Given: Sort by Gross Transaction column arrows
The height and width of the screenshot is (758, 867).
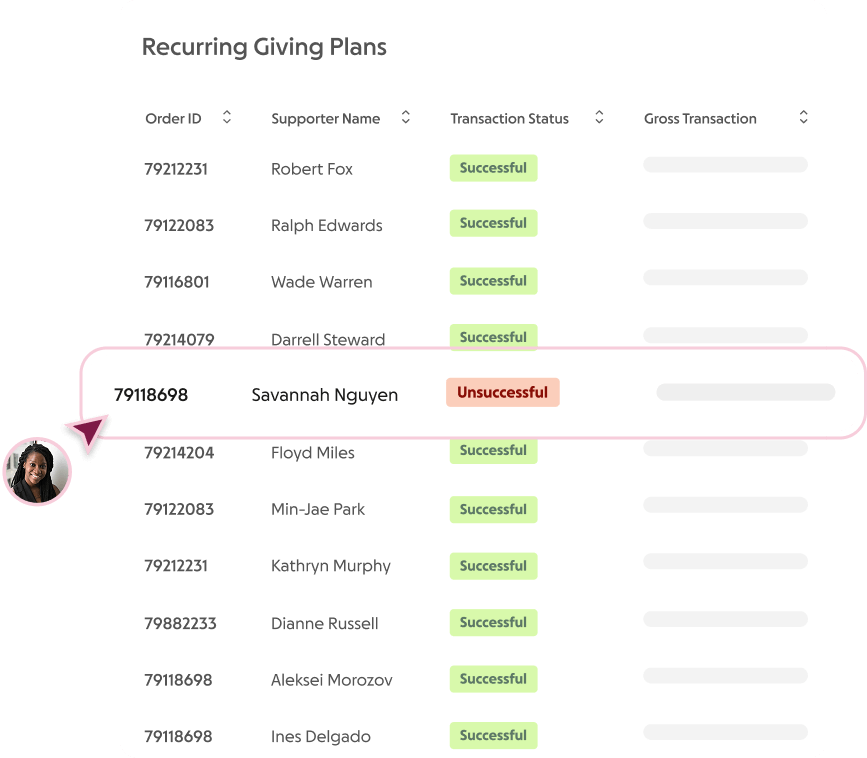Looking at the screenshot, I should pyautogui.click(x=803, y=118).
